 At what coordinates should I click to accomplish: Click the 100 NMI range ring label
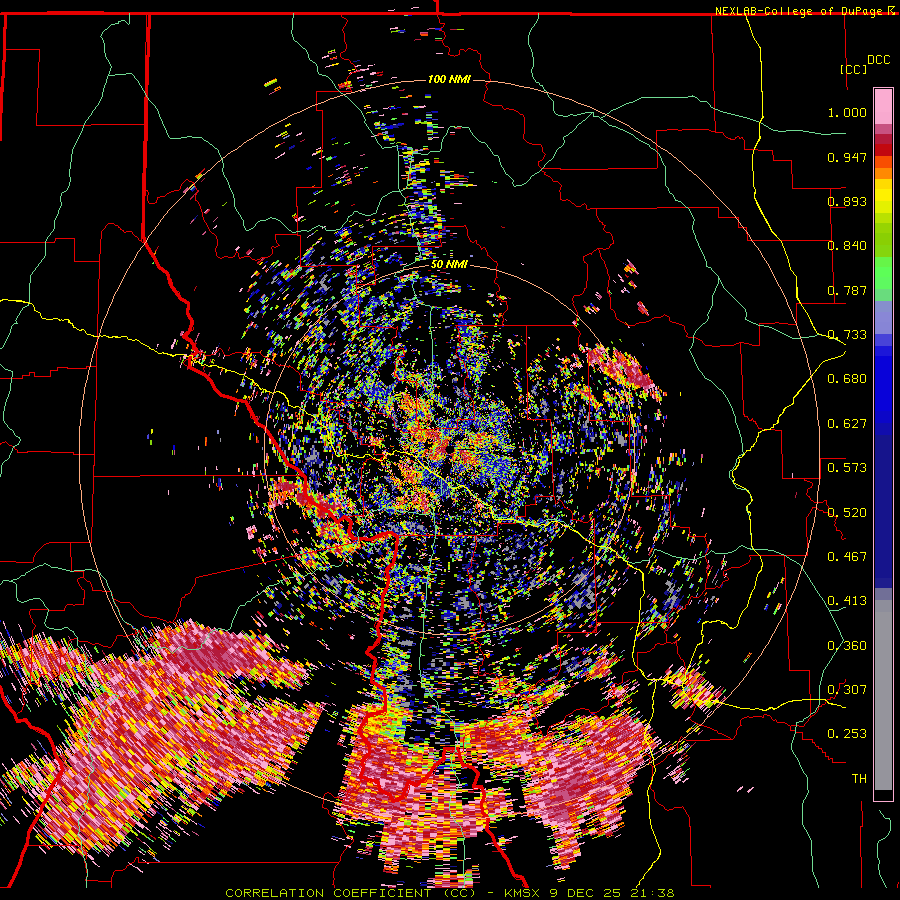coord(449,79)
